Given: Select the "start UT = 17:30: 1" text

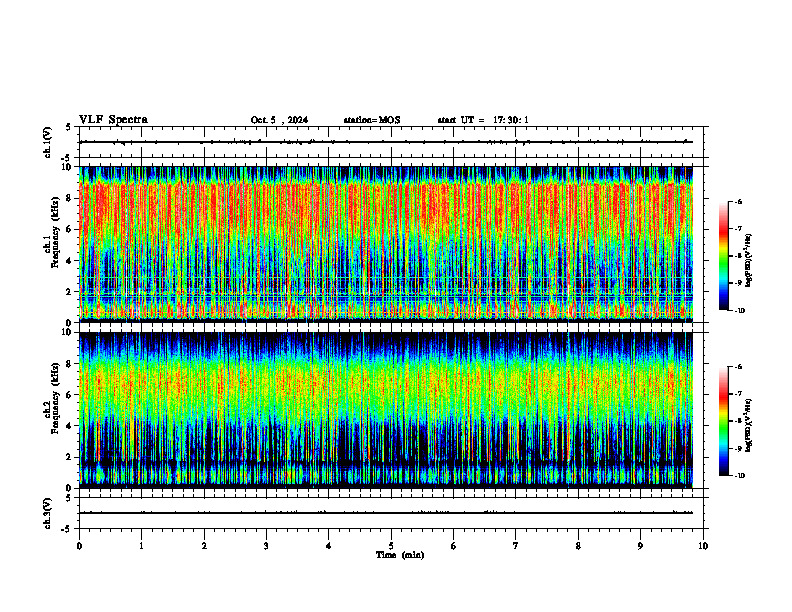Looking at the screenshot, I should click(483, 120).
